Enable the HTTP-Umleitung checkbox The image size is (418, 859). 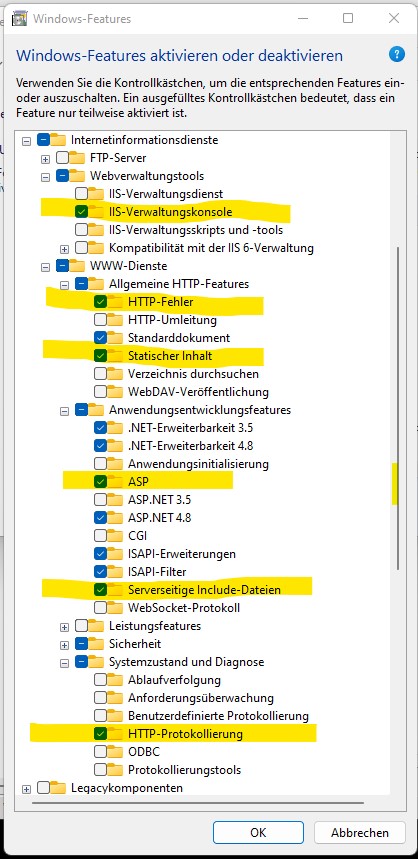click(101, 319)
